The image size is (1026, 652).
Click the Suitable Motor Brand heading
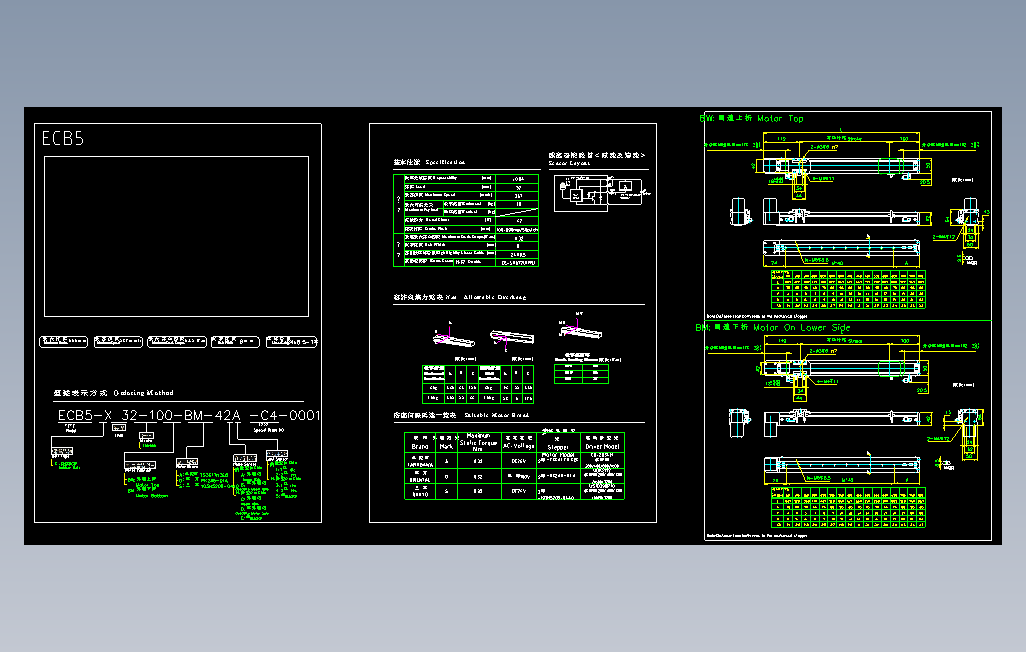(497, 415)
